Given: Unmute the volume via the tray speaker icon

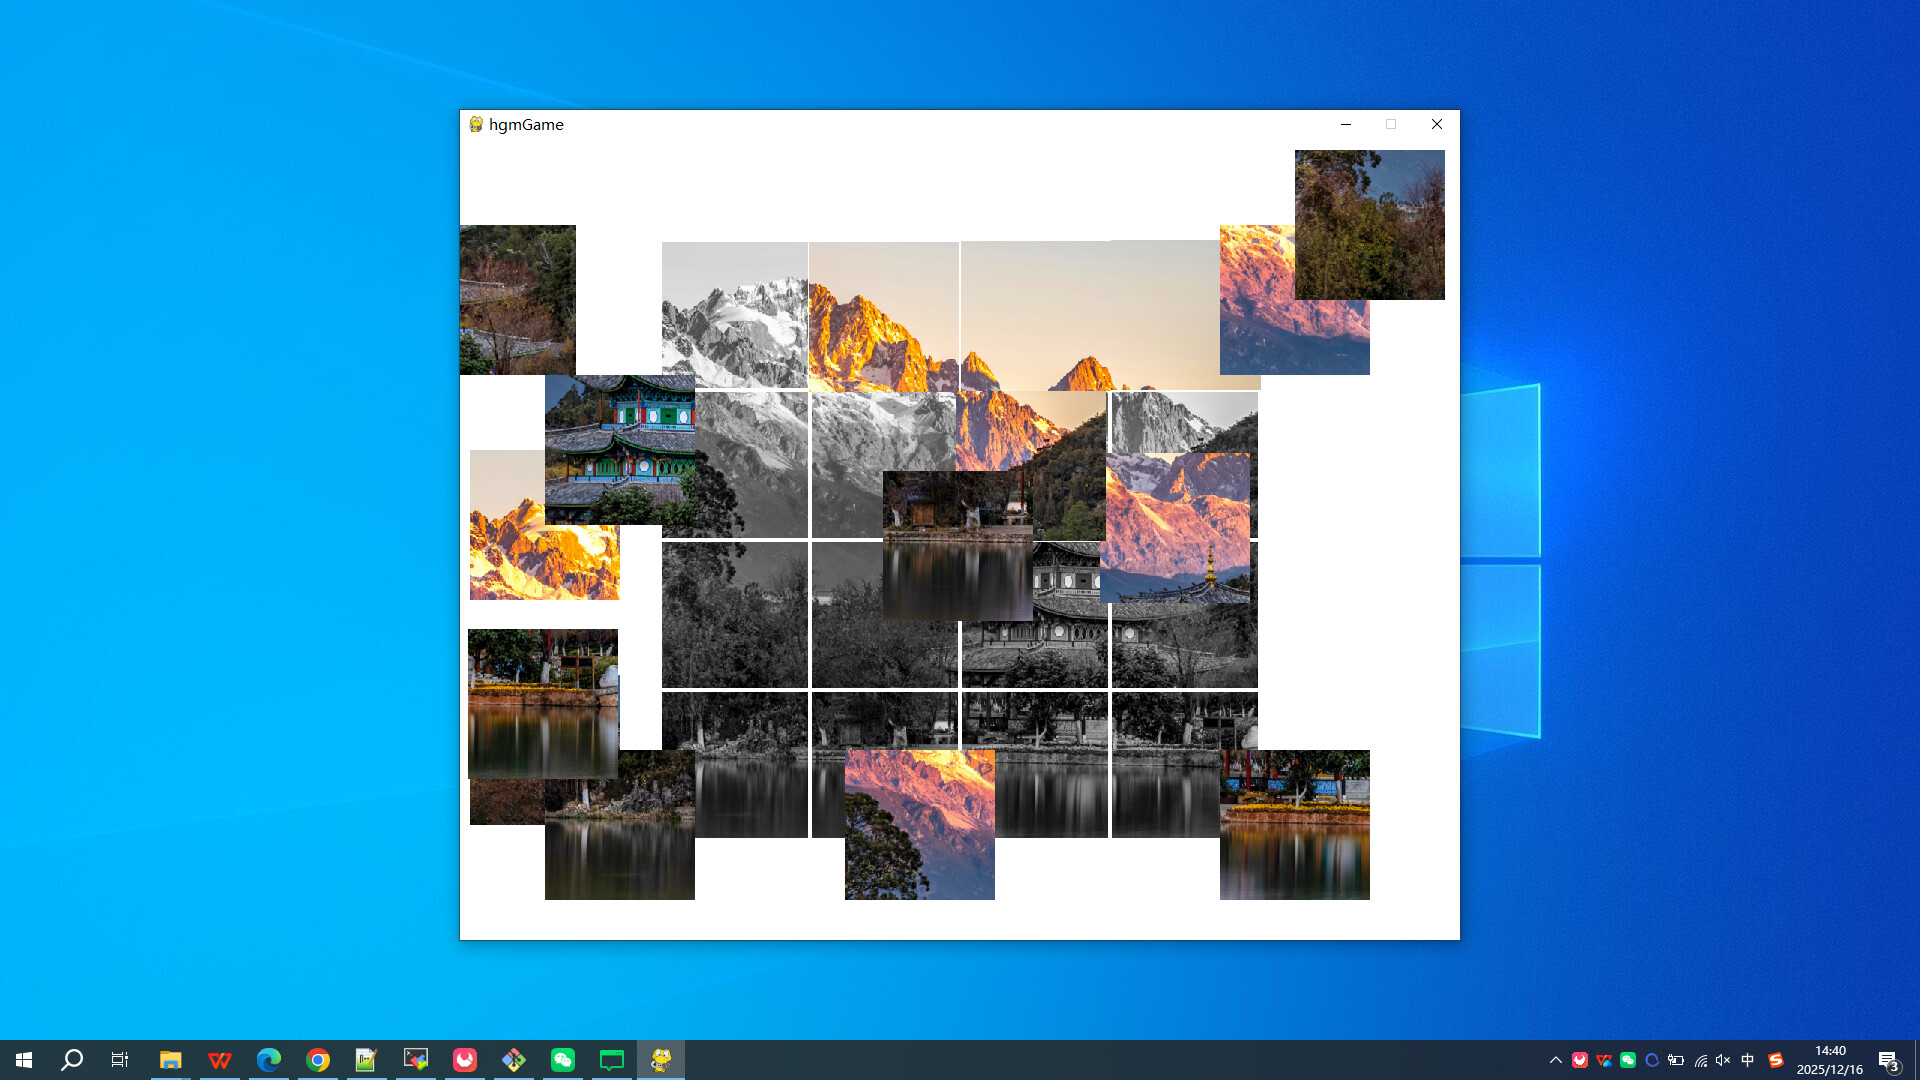Looking at the screenshot, I should (1721, 1059).
